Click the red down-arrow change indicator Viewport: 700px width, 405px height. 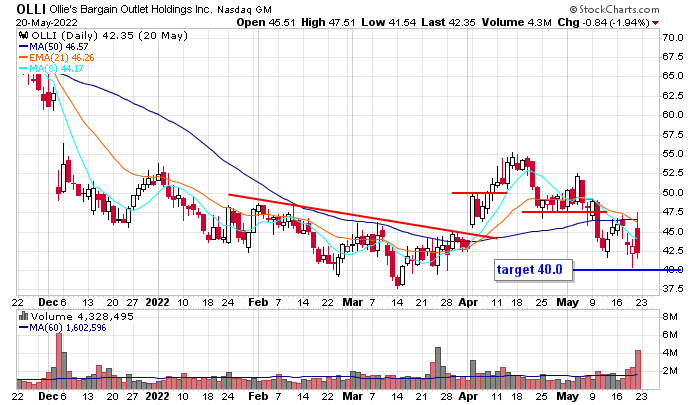[655, 23]
